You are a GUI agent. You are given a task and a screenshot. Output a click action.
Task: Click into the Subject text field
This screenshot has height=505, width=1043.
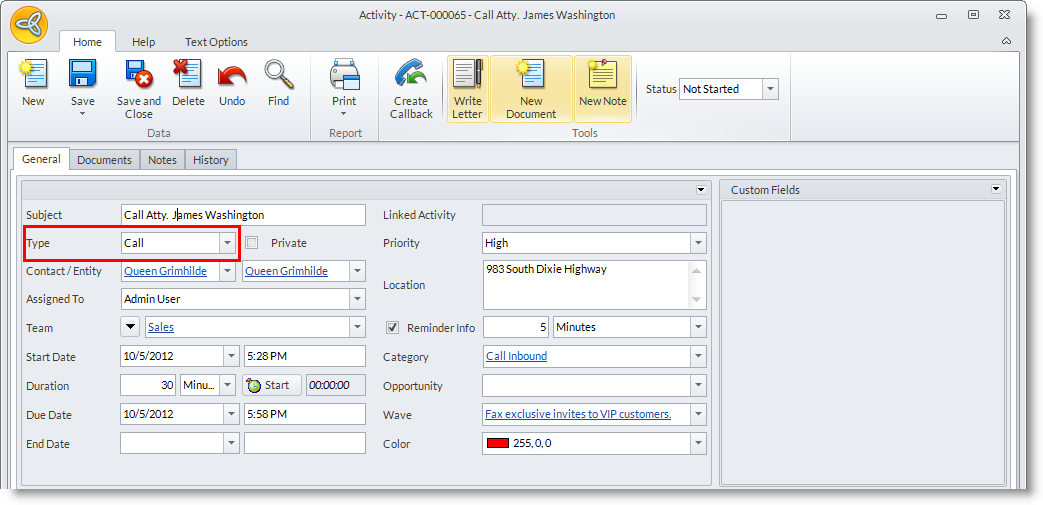coord(242,215)
